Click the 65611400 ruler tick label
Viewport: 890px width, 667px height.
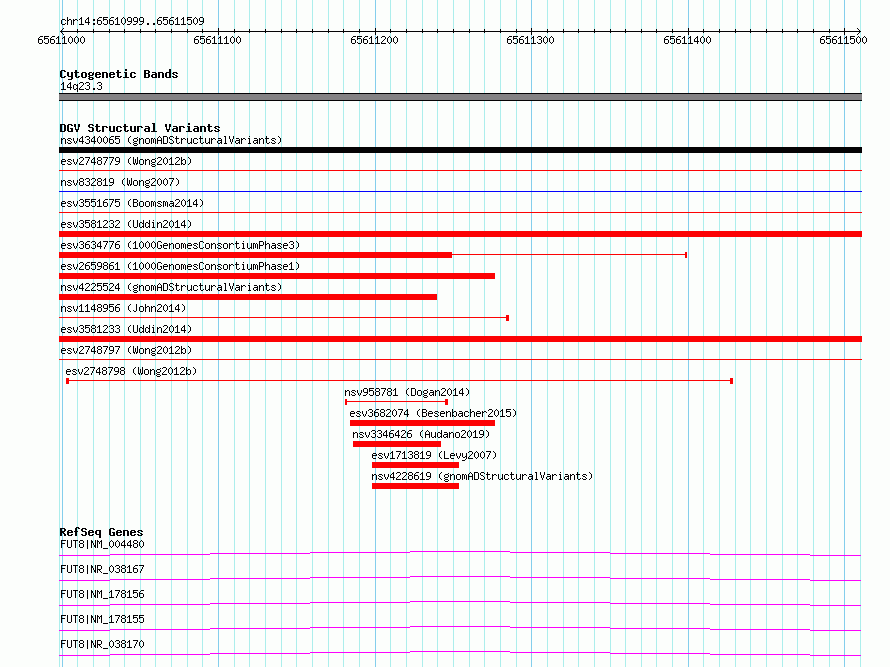tap(687, 40)
